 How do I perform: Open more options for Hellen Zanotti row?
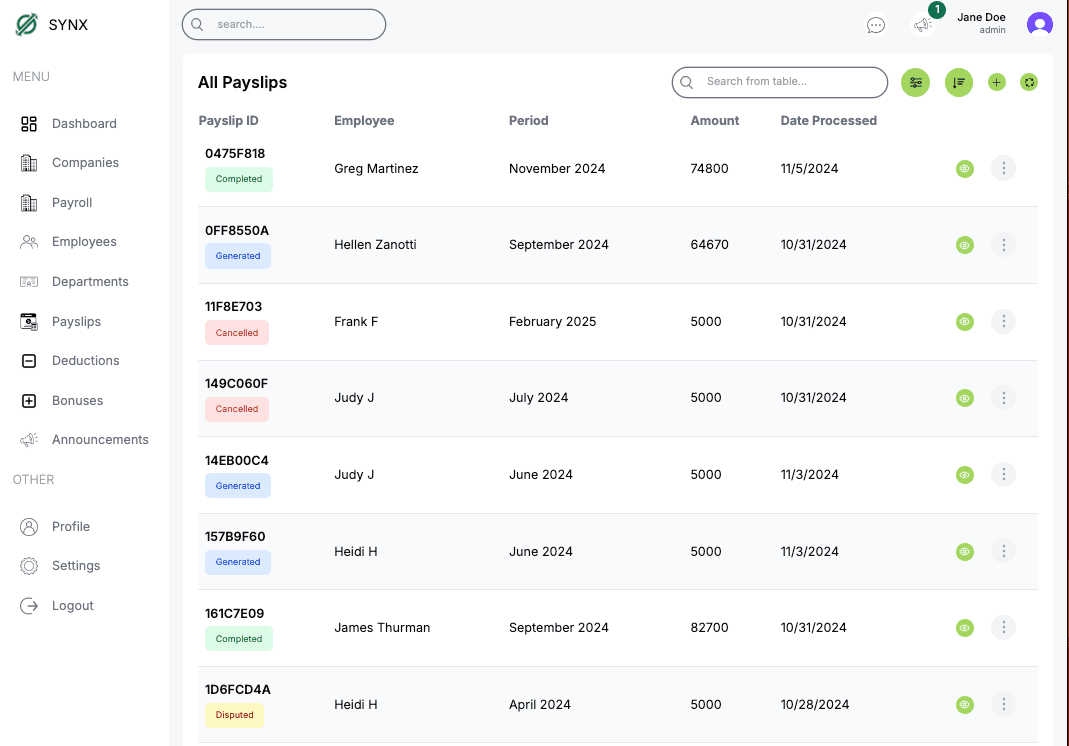pyautogui.click(x=1003, y=245)
